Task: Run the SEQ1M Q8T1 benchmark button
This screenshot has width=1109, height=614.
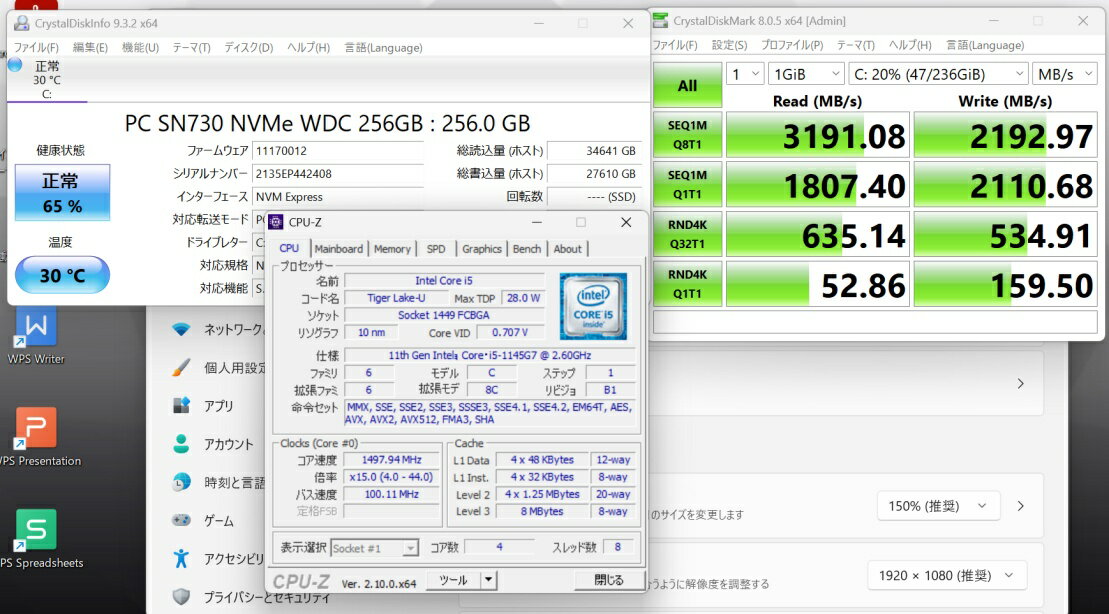Action: (x=687, y=136)
